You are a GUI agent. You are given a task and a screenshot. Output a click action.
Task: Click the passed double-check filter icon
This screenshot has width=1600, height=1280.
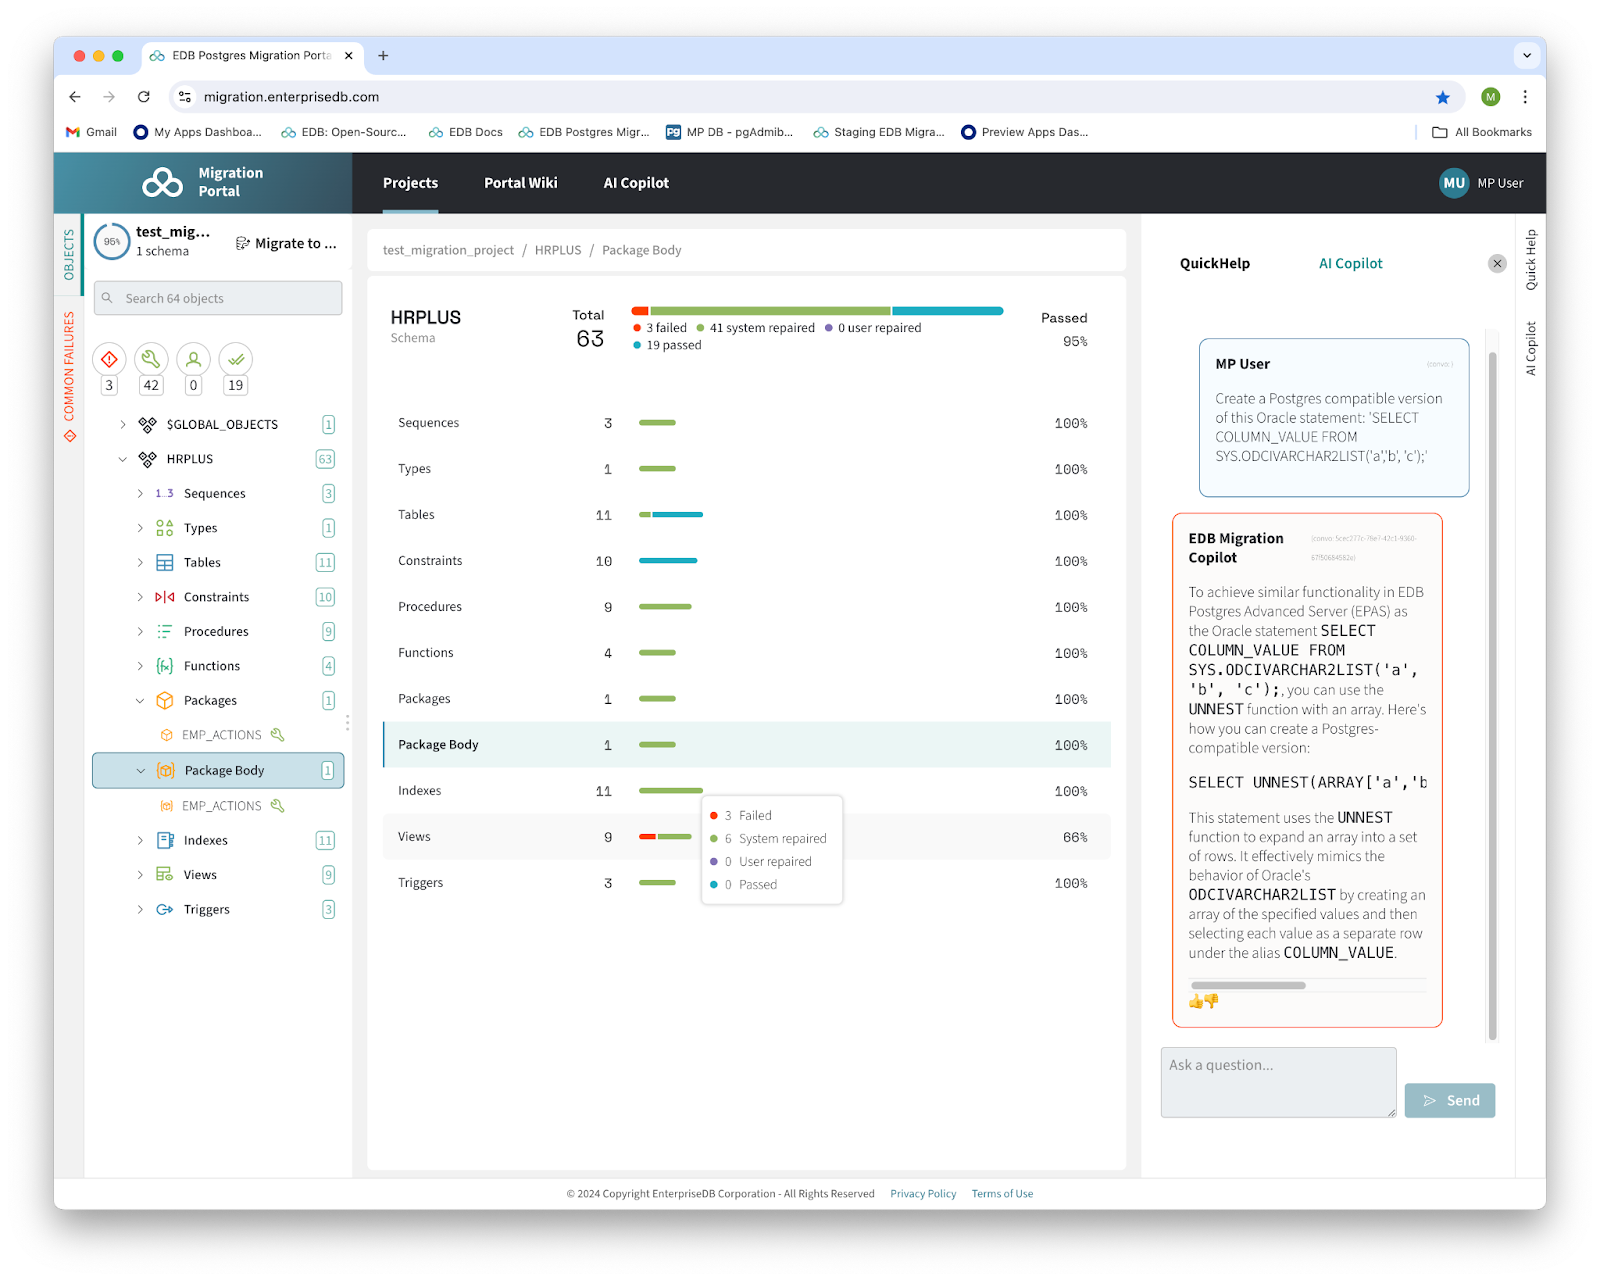coord(236,359)
